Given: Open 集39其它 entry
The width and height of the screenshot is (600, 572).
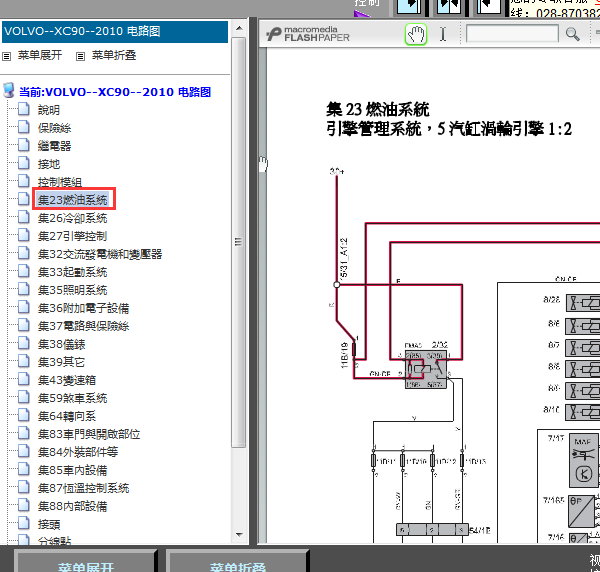Looking at the screenshot, I should [x=61, y=362].
